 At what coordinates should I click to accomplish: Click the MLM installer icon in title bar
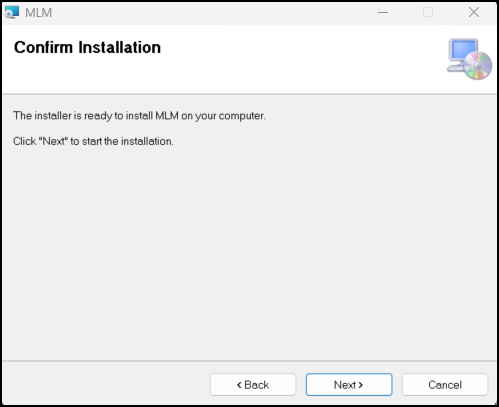[12, 13]
